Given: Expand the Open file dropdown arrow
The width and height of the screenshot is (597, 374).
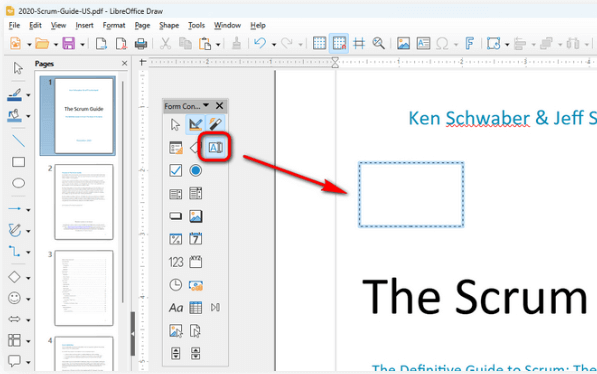Looking at the screenshot, I should [56, 44].
